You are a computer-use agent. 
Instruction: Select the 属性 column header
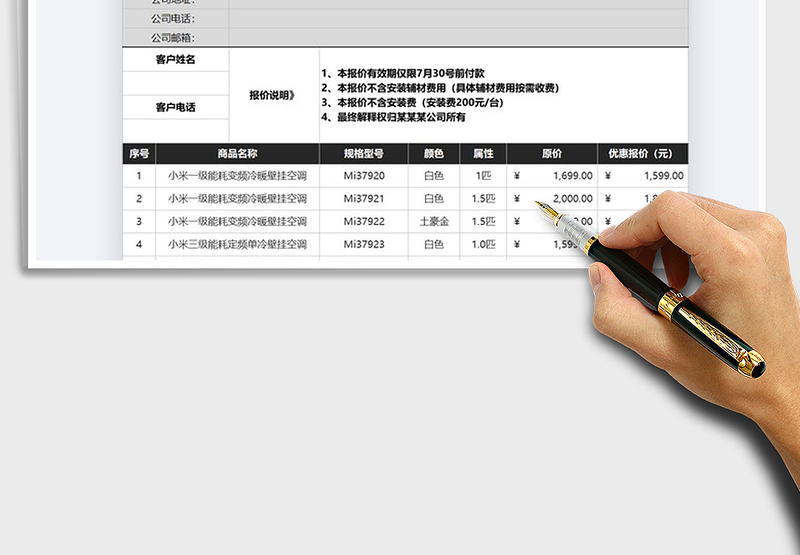pos(483,154)
